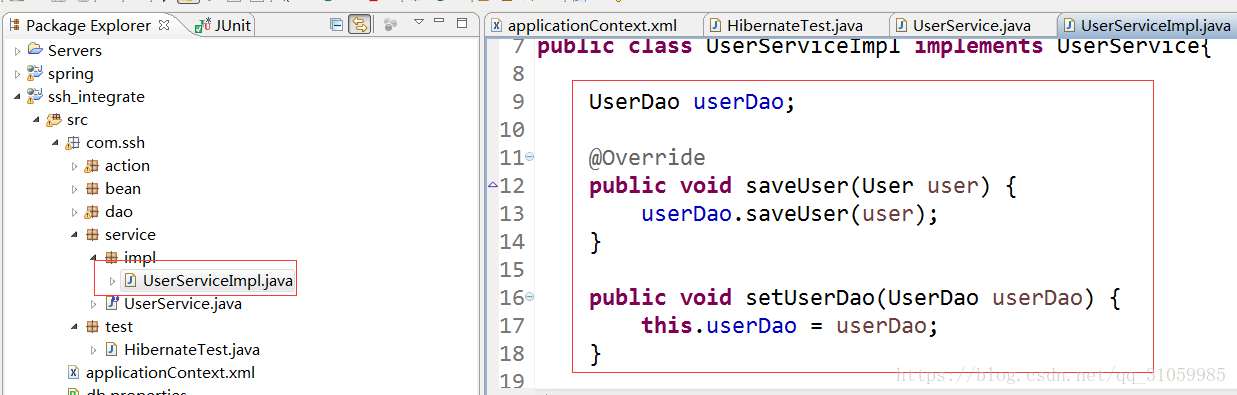Select the ssh_integrate project label

tap(96, 97)
